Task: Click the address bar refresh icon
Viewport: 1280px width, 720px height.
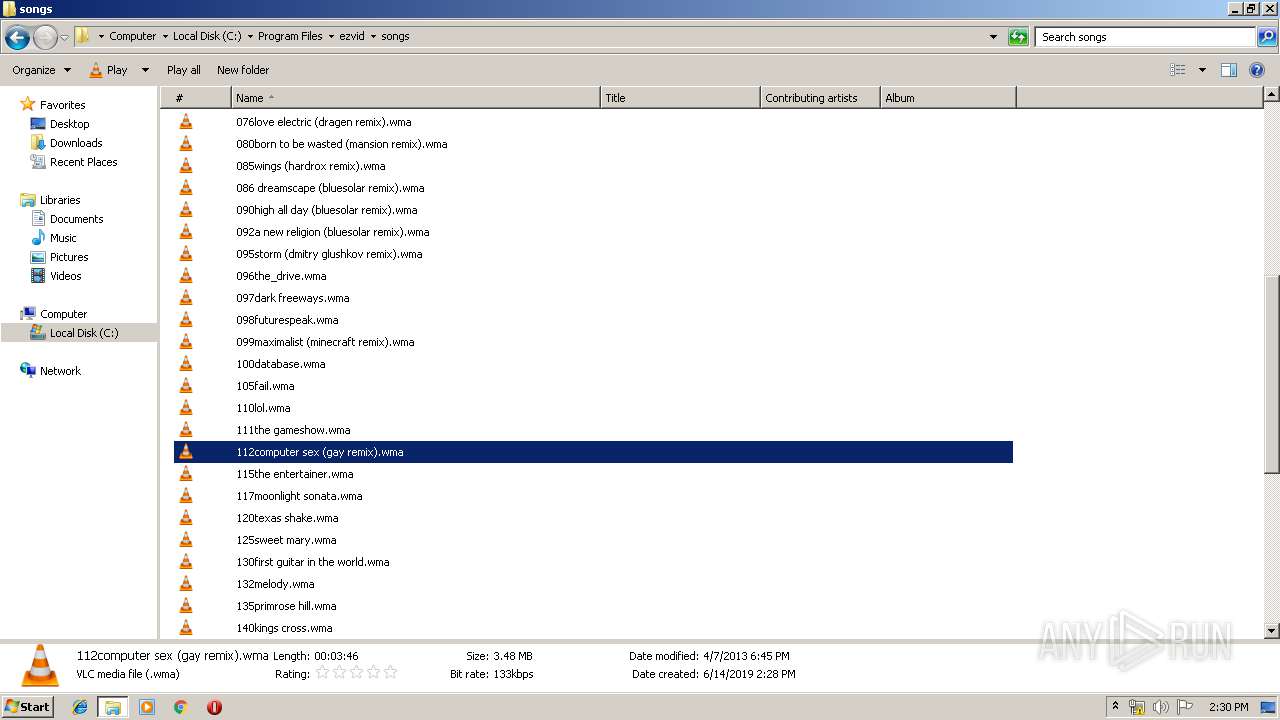Action: click(x=1018, y=37)
